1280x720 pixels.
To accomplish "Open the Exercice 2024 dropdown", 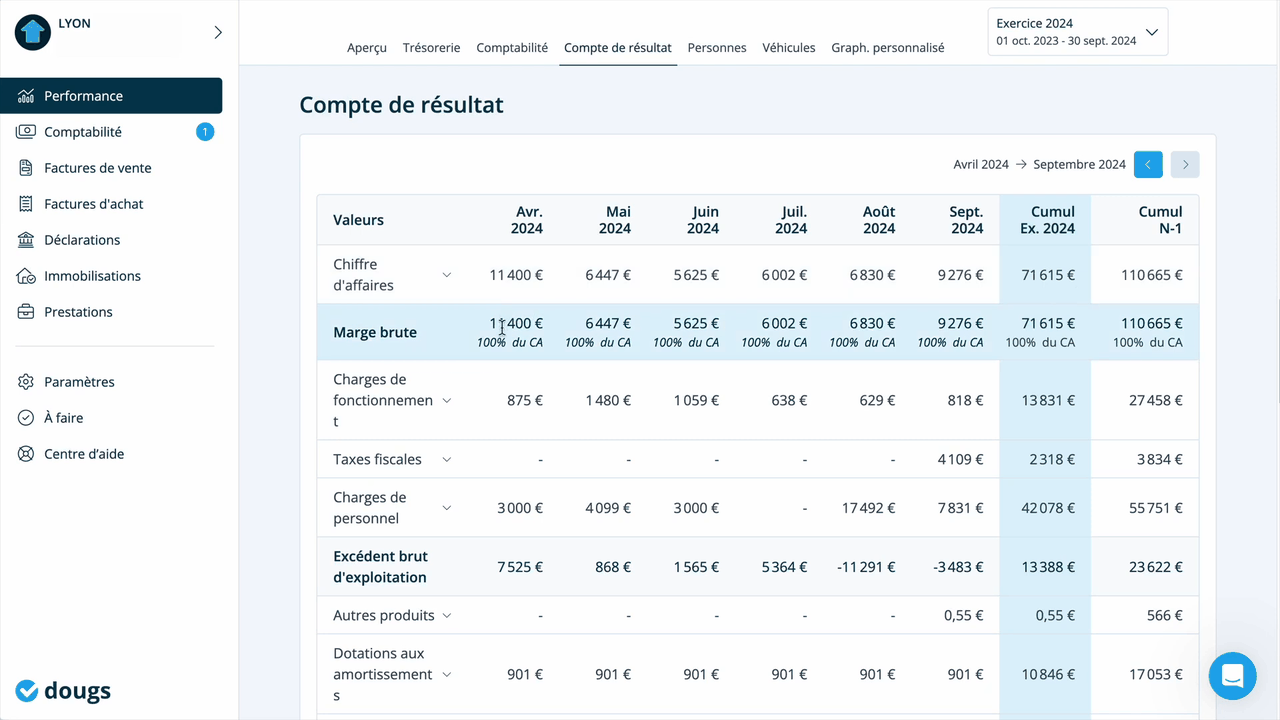I will point(1077,32).
